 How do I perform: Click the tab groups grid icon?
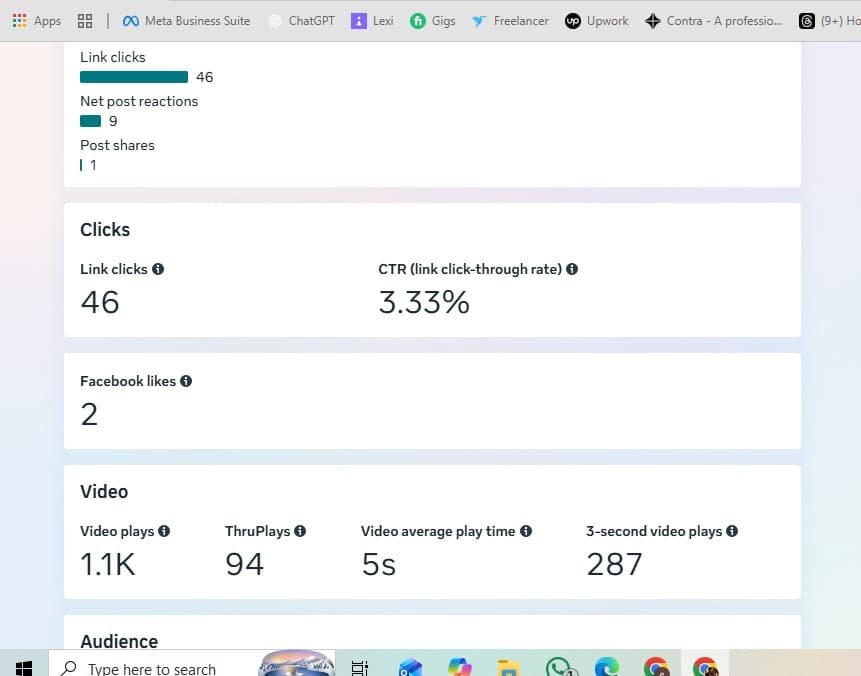(85, 21)
